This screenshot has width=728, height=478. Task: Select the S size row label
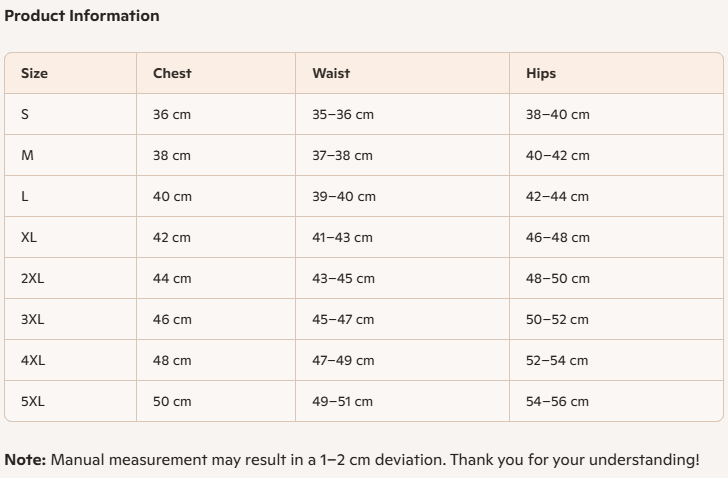pos(25,114)
